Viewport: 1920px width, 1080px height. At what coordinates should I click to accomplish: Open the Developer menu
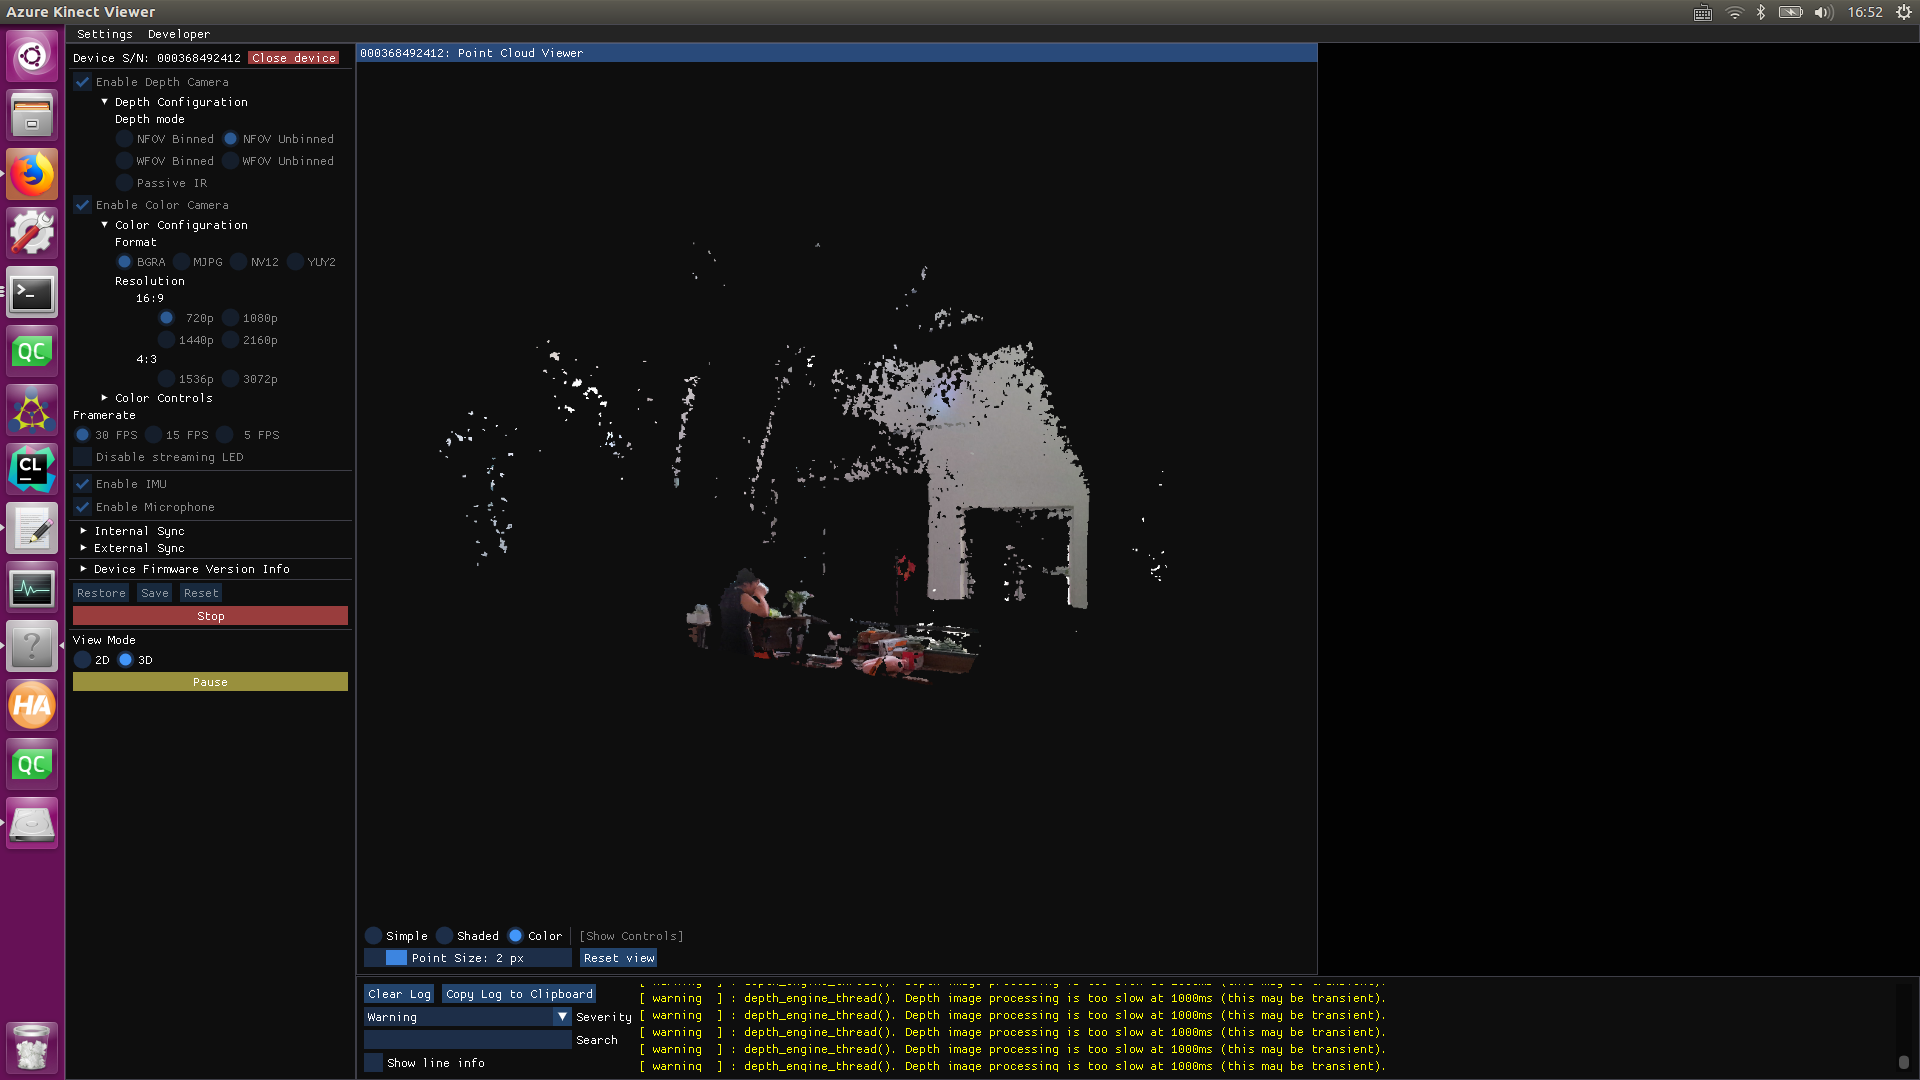click(x=179, y=34)
